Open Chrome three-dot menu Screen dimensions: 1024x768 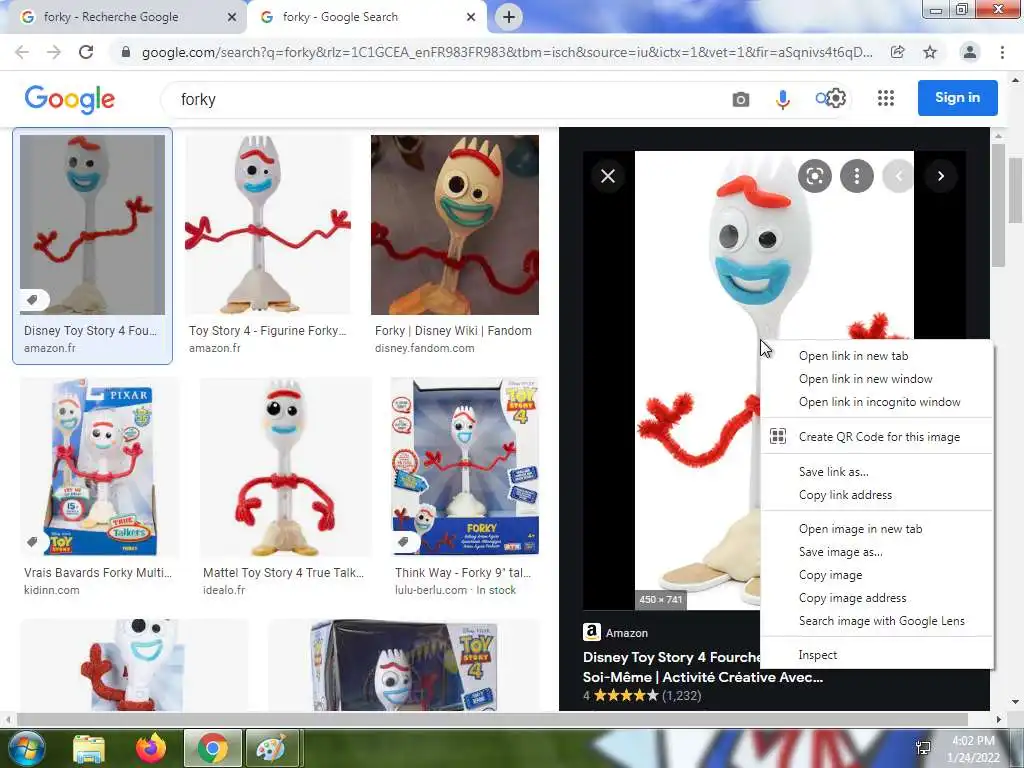click(x=1002, y=52)
